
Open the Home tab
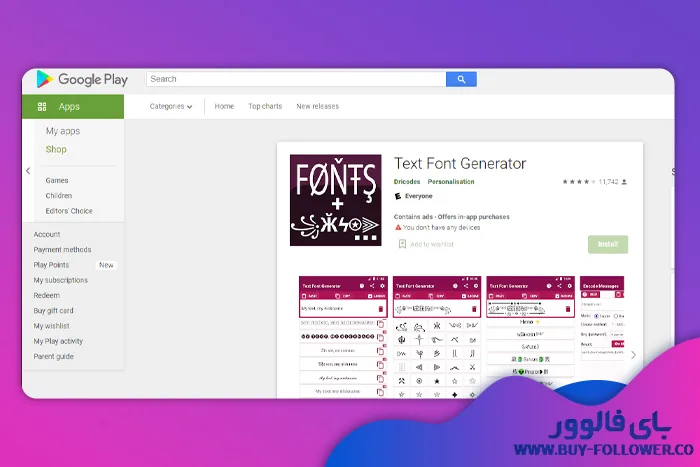[x=224, y=107]
